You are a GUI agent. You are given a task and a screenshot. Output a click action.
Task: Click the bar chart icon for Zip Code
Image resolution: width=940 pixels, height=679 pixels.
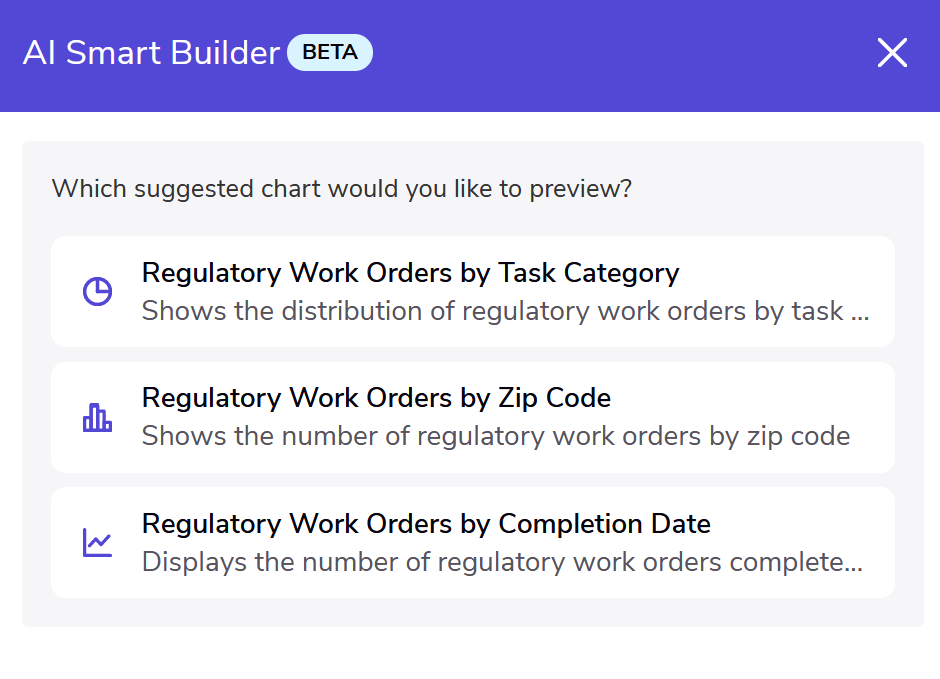(97, 417)
